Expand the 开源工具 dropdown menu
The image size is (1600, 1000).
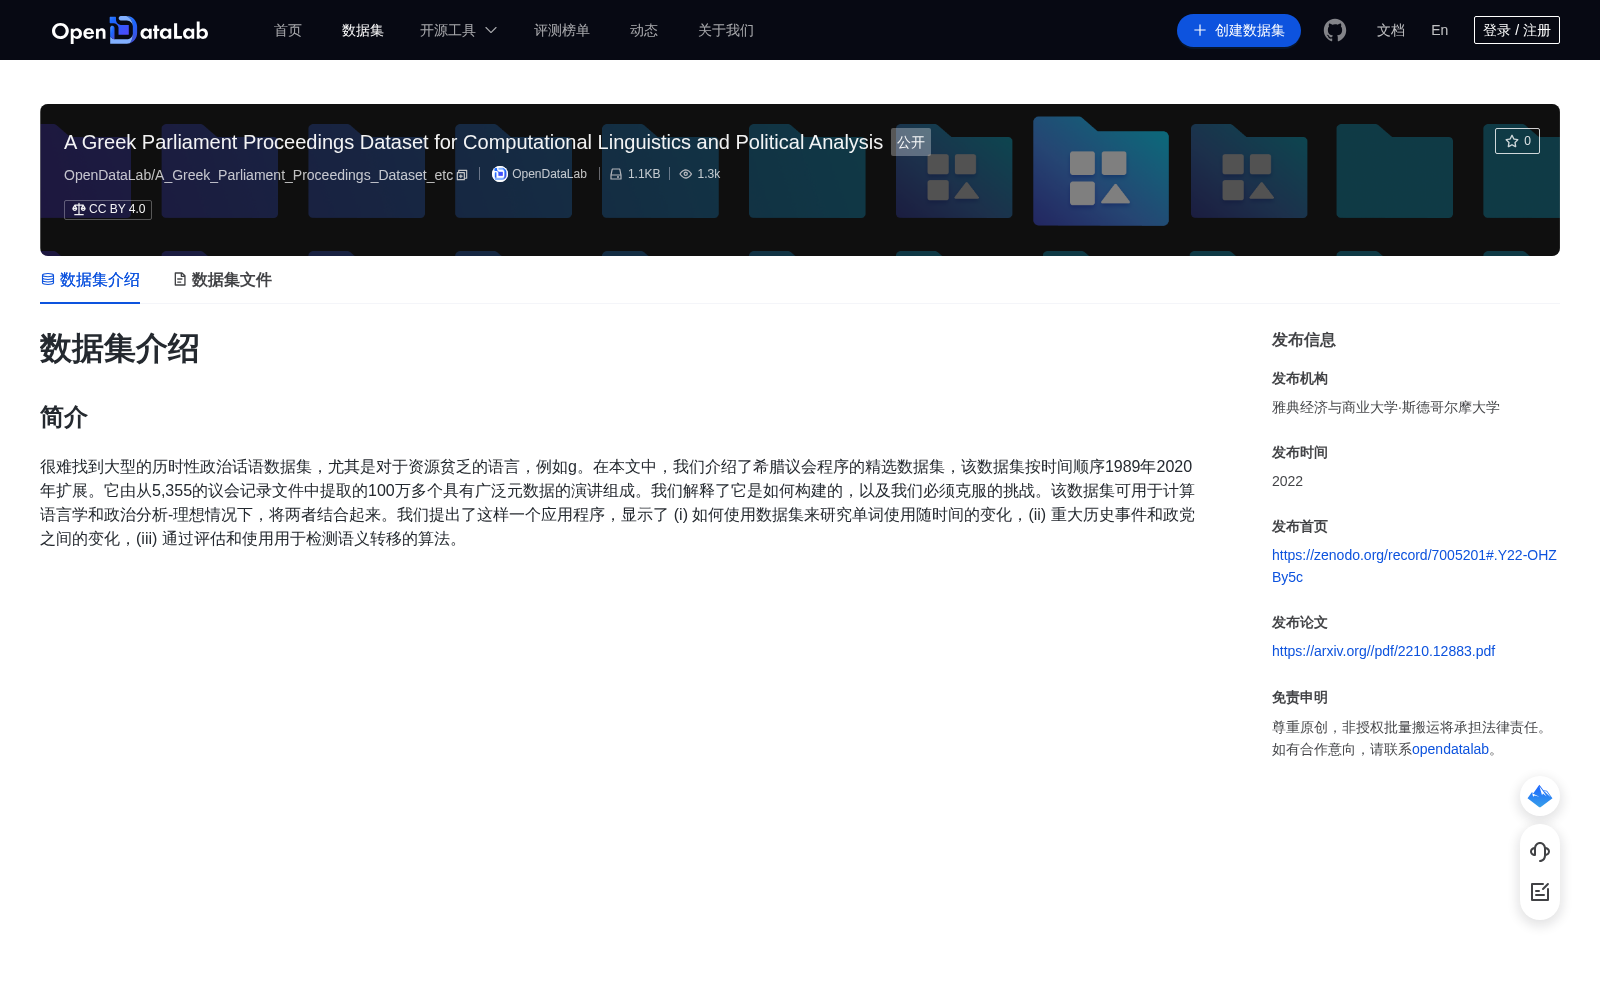[x=458, y=30]
